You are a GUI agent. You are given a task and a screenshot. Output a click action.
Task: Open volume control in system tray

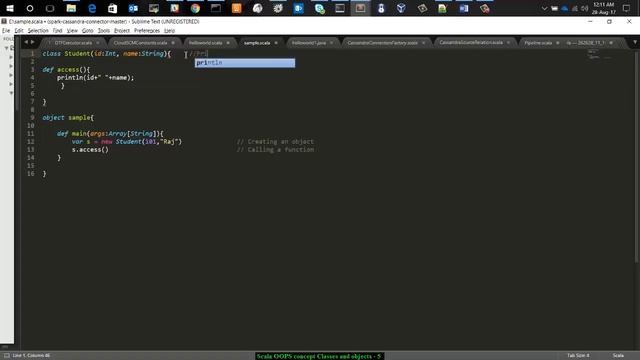coord(584,8)
